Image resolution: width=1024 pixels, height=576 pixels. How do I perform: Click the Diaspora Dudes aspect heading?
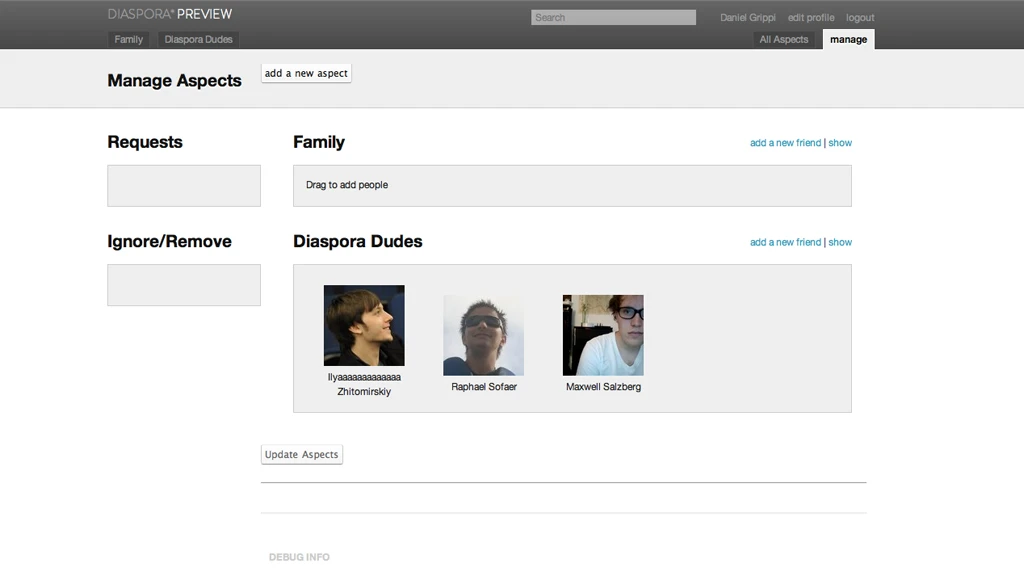click(x=357, y=242)
